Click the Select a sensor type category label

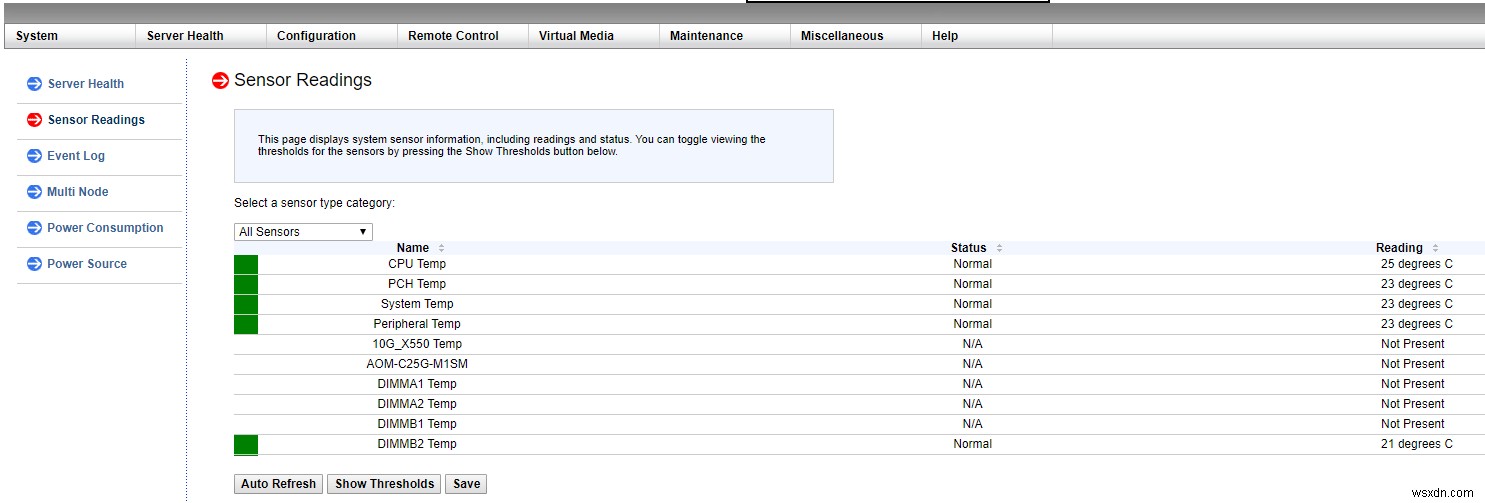tap(315, 203)
